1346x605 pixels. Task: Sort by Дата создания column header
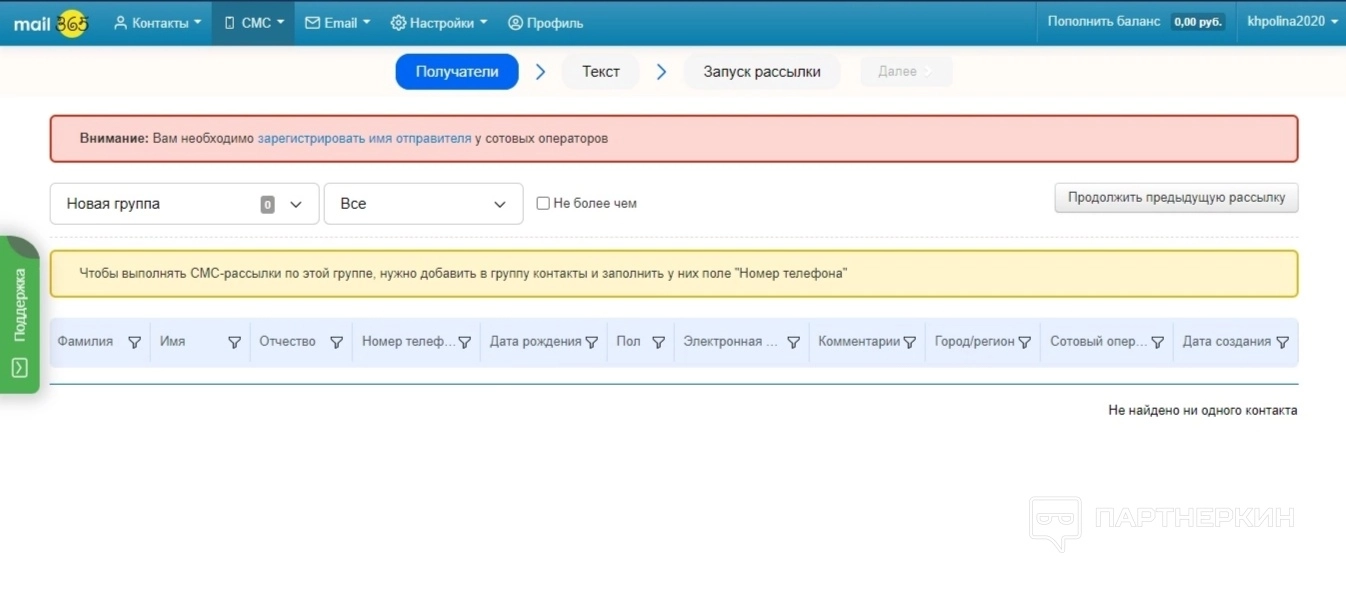(1227, 342)
